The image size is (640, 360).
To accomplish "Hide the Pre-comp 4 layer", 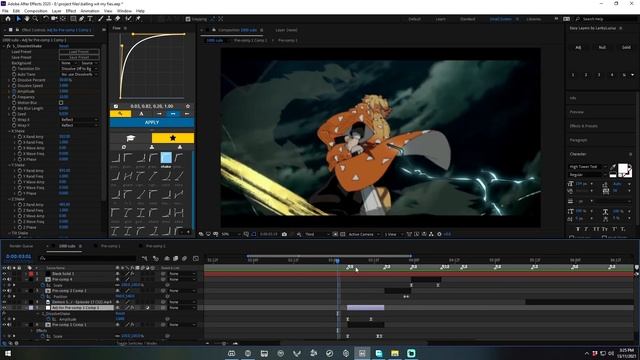I will tap(4, 280).
